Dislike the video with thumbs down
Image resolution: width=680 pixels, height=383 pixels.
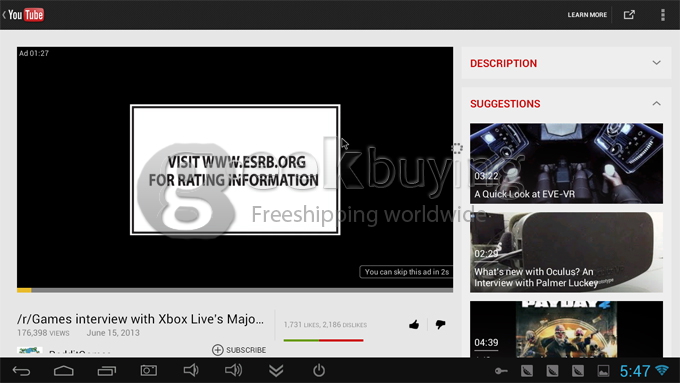pos(440,324)
